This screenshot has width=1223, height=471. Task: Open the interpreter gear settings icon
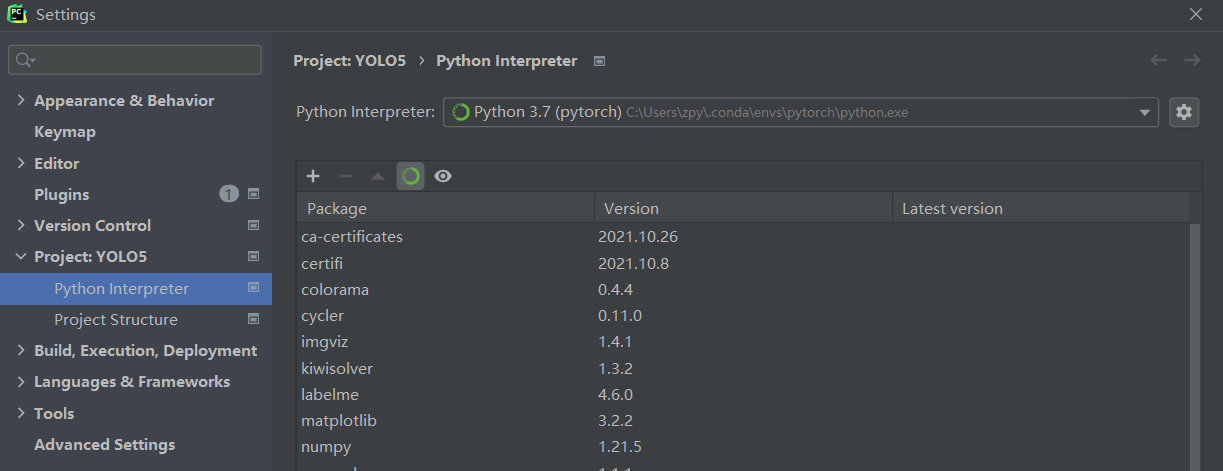pos(1184,112)
